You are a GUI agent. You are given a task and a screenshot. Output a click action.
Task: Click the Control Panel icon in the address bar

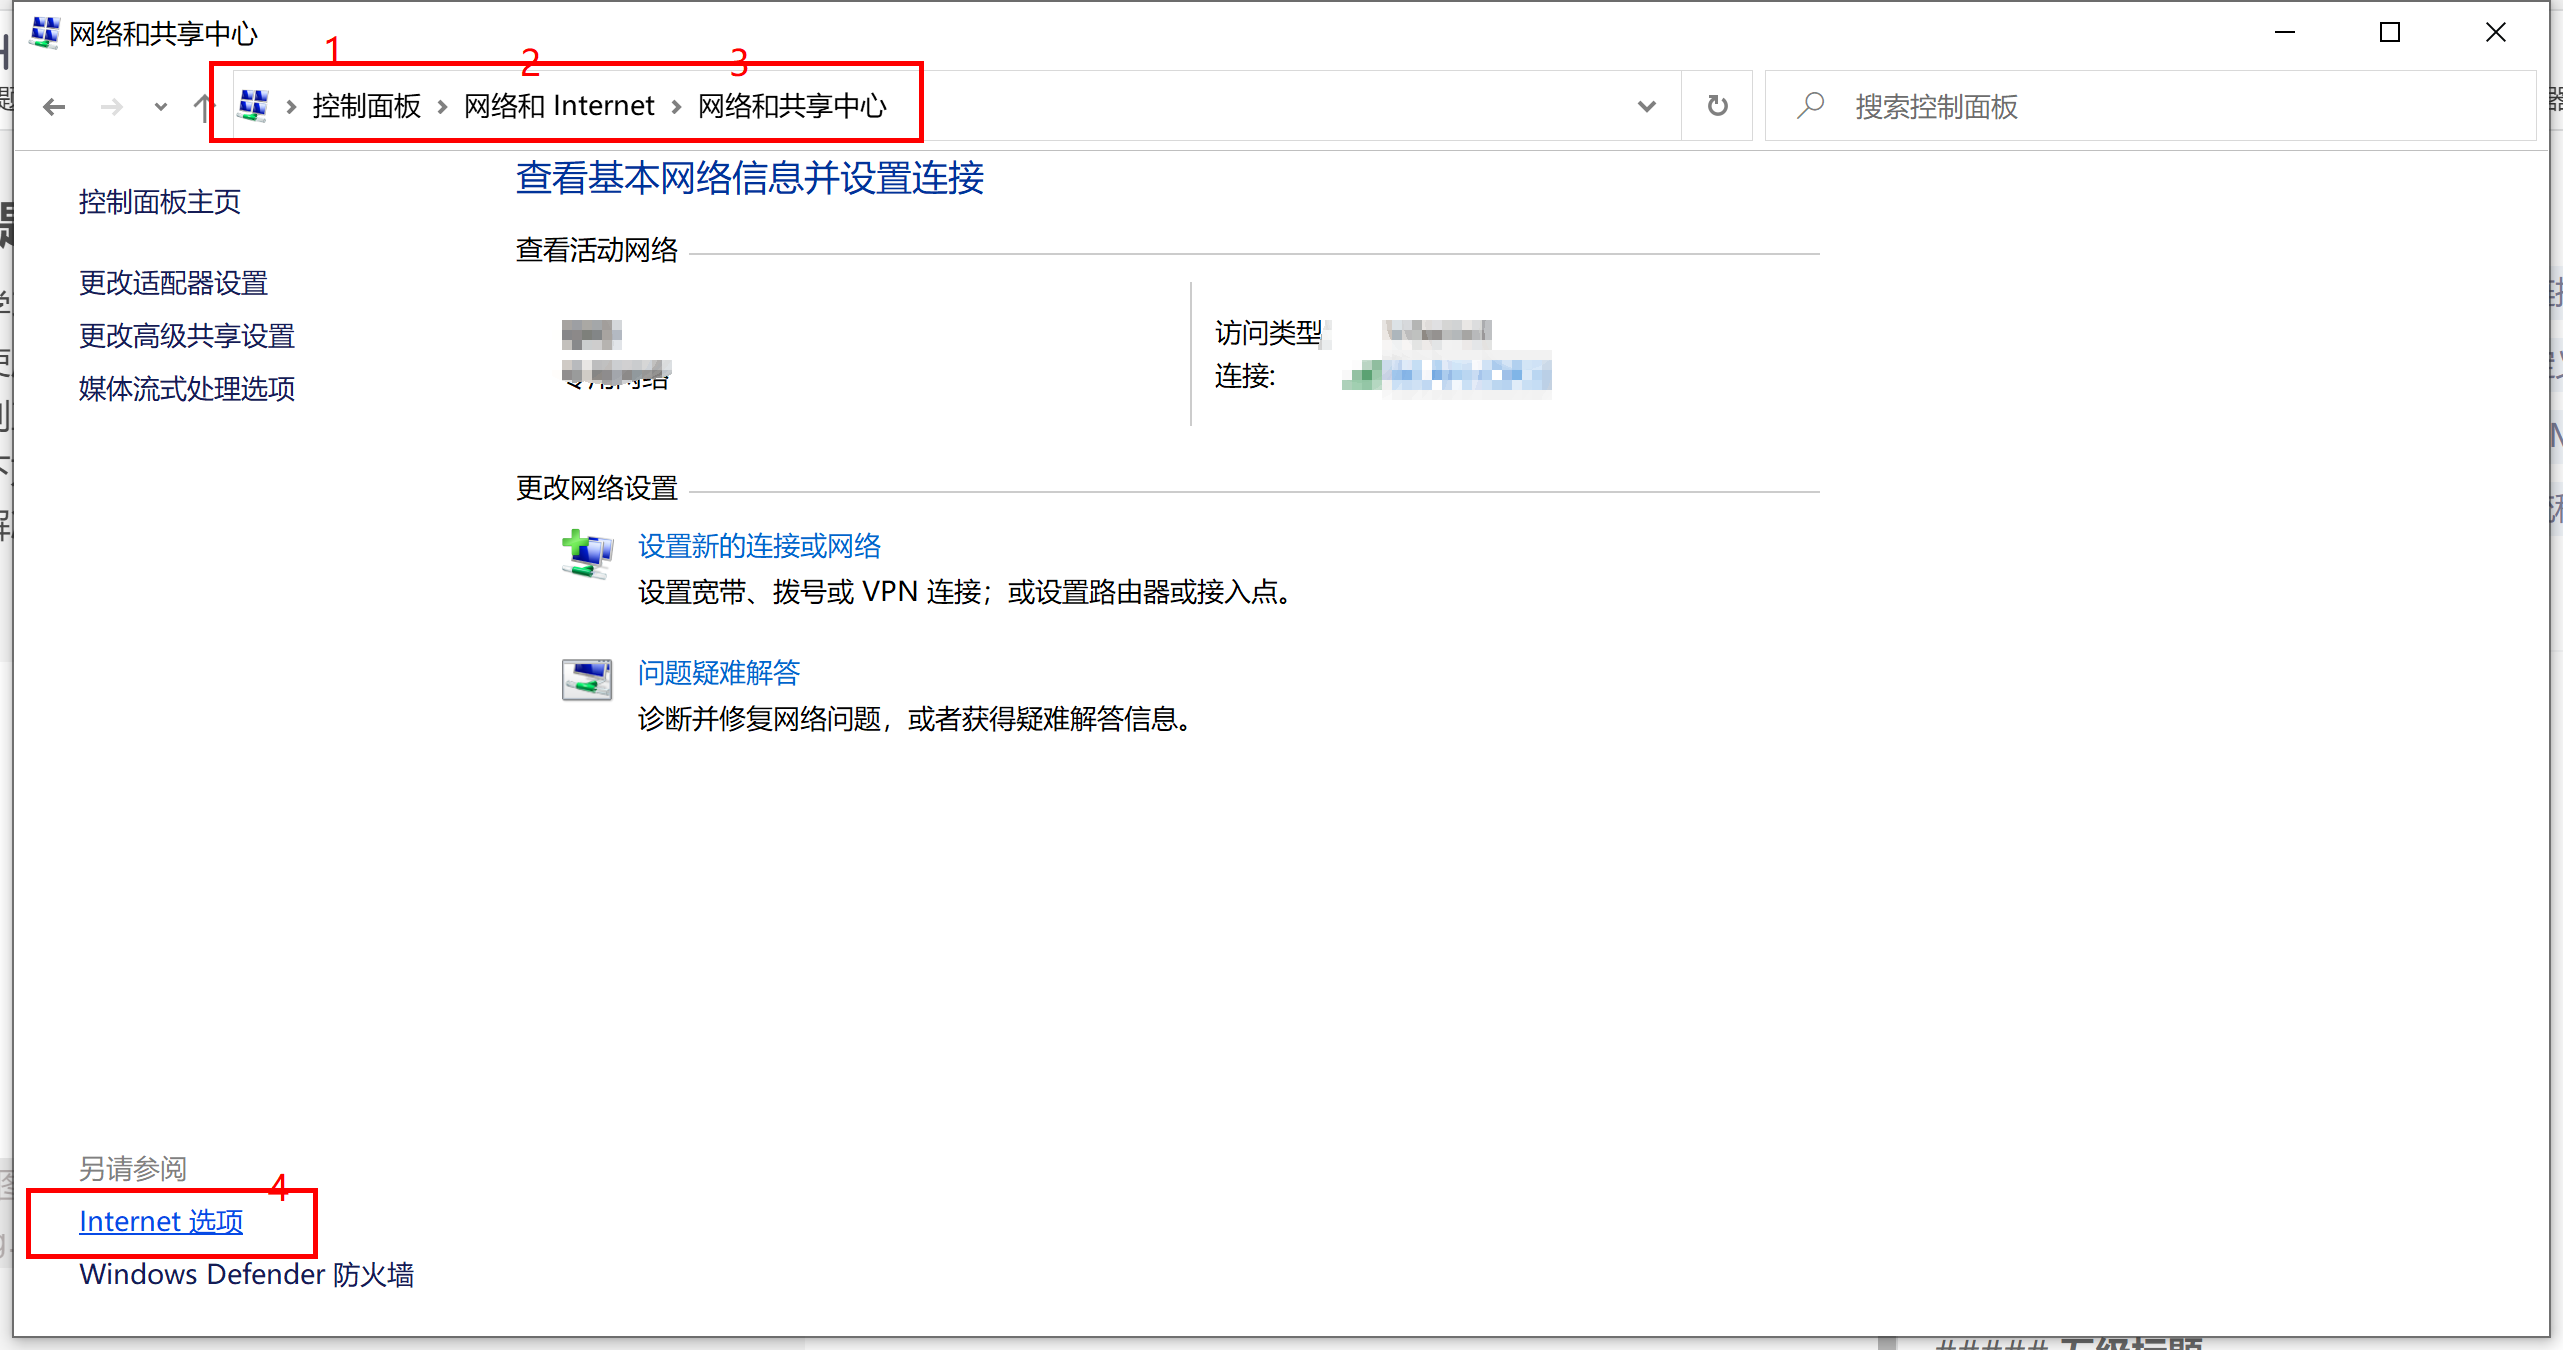(x=254, y=106)
